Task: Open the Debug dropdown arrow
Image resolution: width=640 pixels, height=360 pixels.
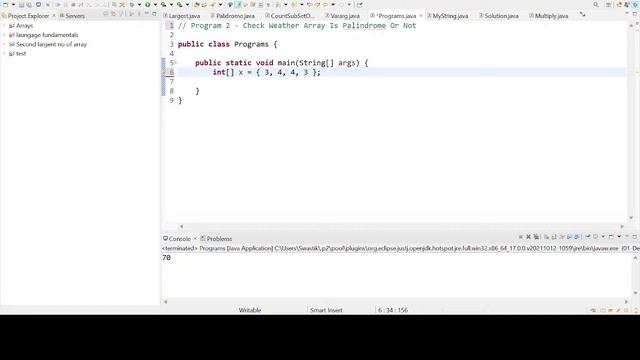Action: tap(139, 4)
